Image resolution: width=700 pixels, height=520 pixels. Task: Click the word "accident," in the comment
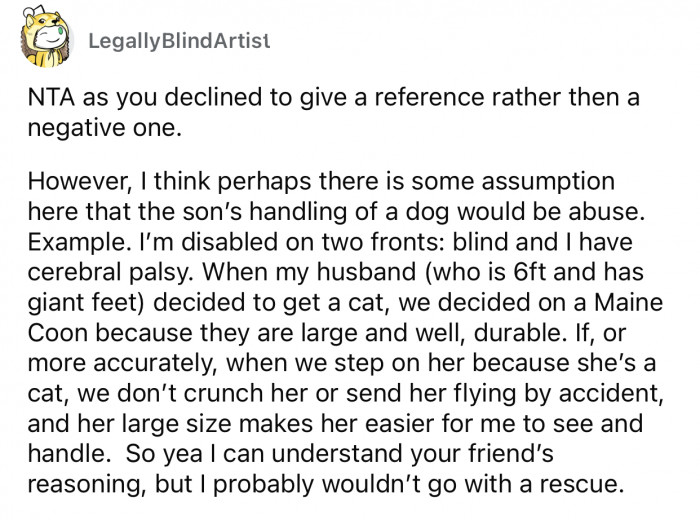point(611,394)
